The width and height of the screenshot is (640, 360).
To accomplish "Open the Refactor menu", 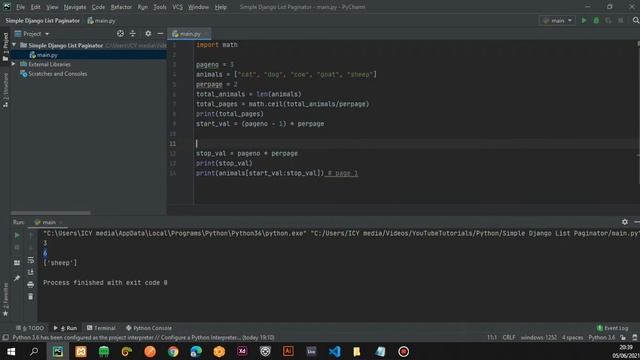I will click(x=121, y=7).
